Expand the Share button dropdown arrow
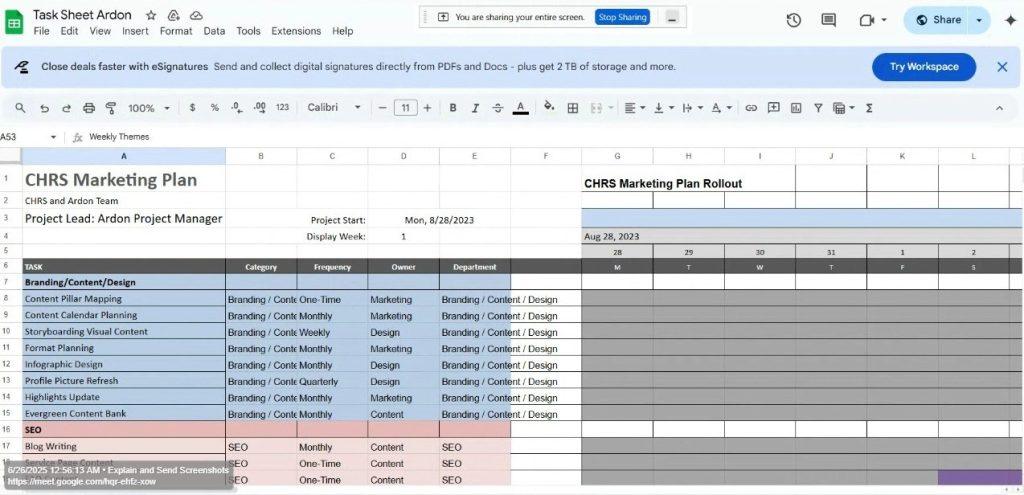This screenshot has height=495, width=1024. click(x=979, y=20)
